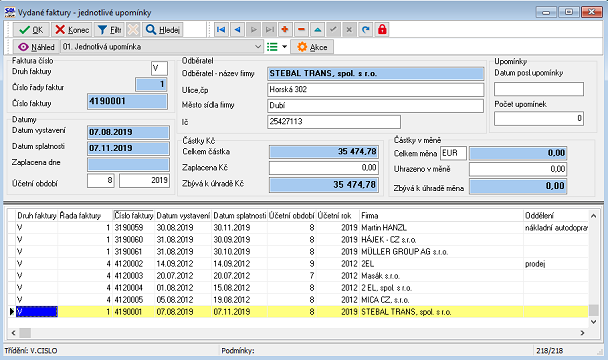Click Datum splatnosti field

tap(128, 148)
